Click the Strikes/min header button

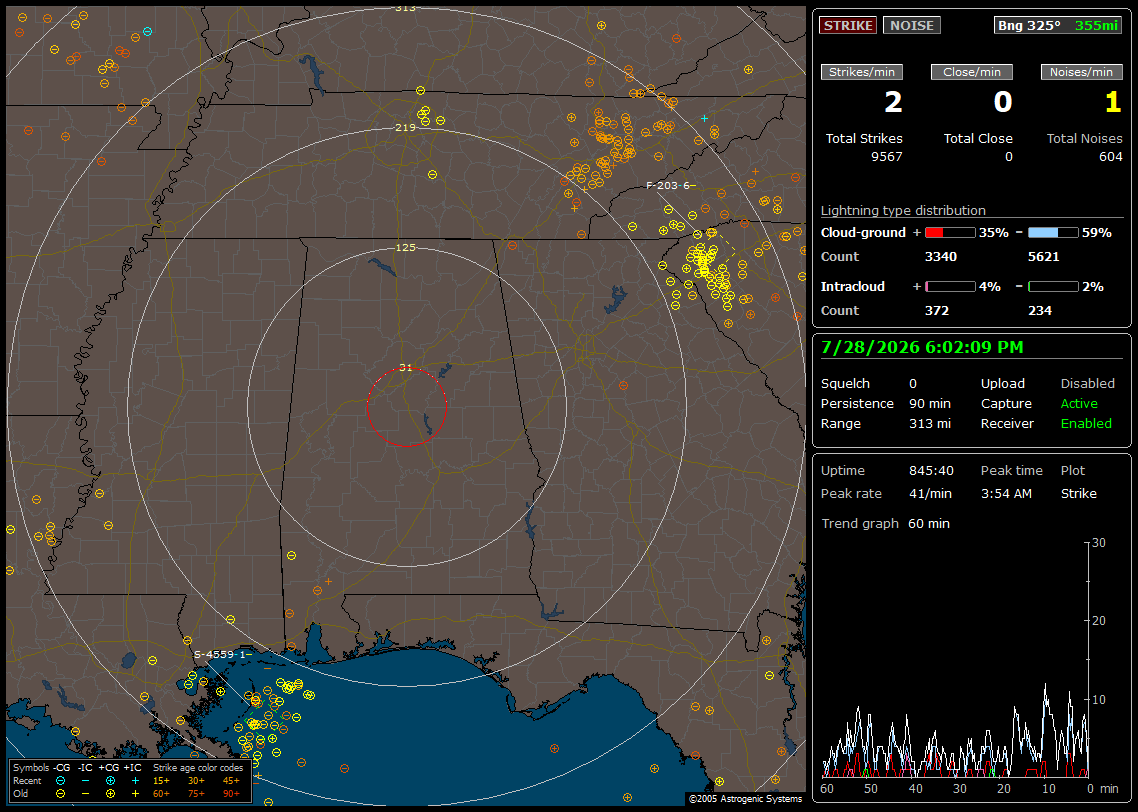[x=861, y=72]
